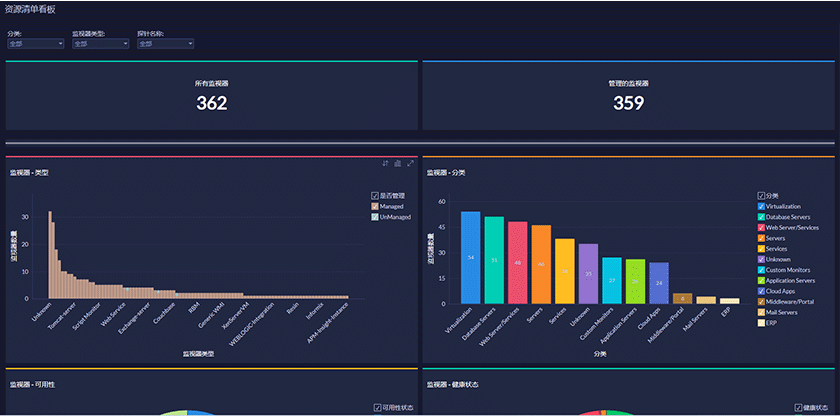Image resolution: width=840 pixels, height=417 pixels.
Task: Toggle Virtualization legend checkbox
Action: [761, 206]
